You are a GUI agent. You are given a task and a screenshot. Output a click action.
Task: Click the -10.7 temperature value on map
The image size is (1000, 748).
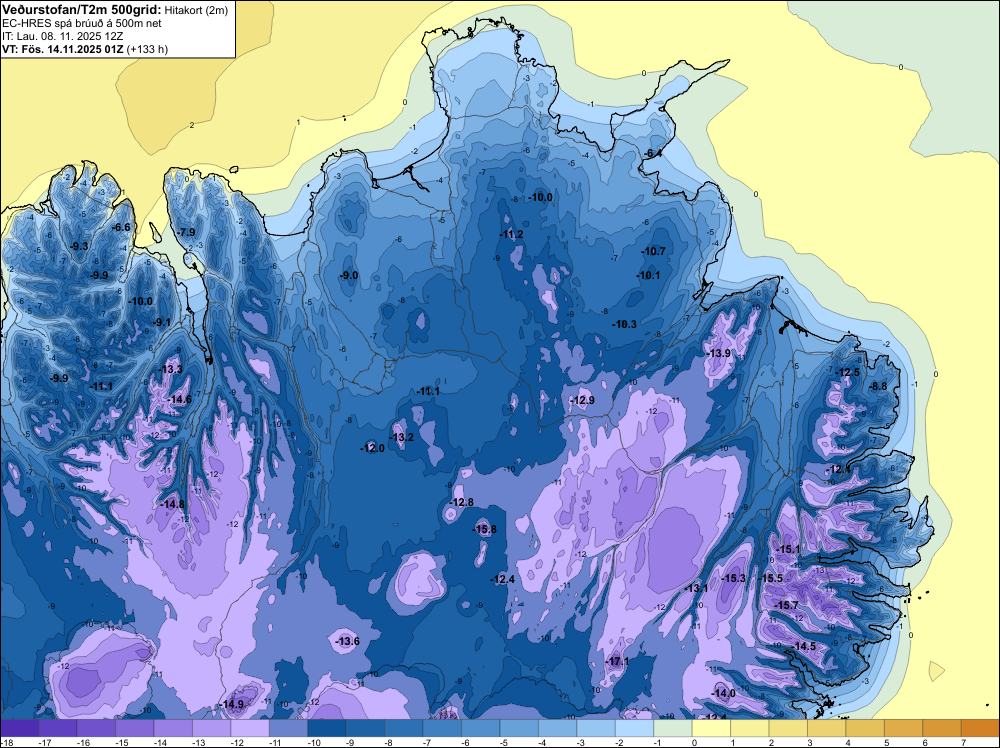click(654, 251)
